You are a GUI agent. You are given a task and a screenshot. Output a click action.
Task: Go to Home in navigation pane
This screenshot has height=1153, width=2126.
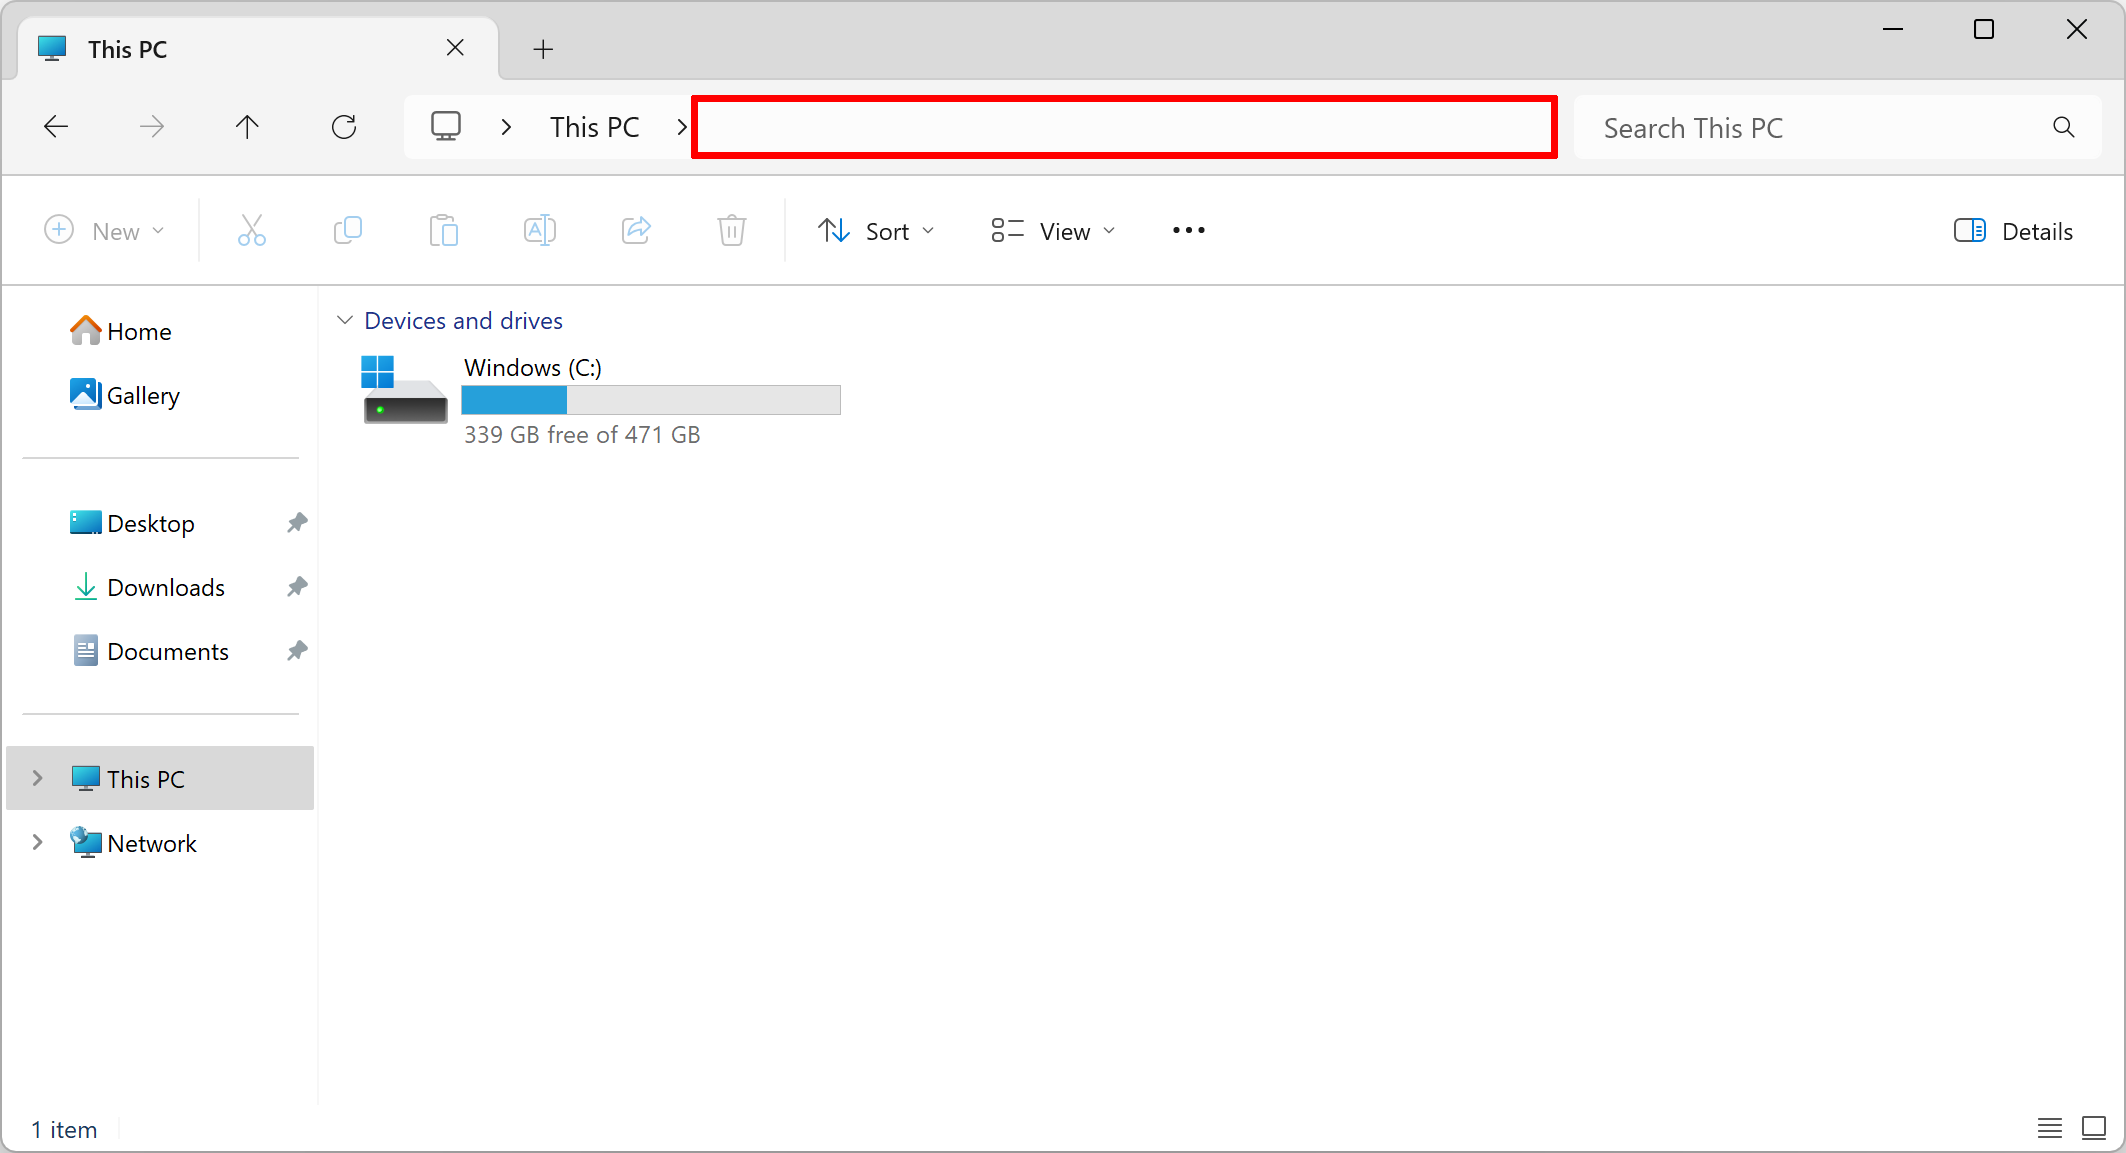coord(138,332)
